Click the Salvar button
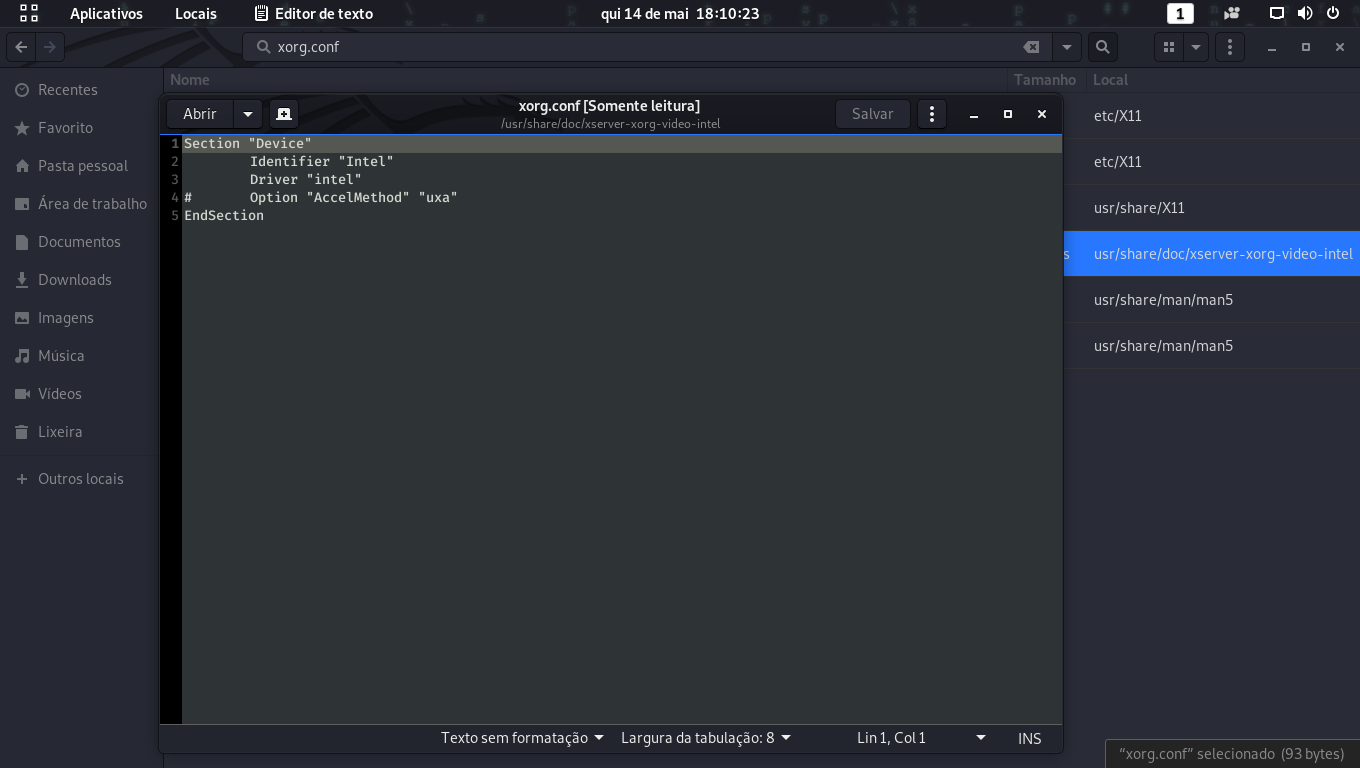 [x=872, y=114]
